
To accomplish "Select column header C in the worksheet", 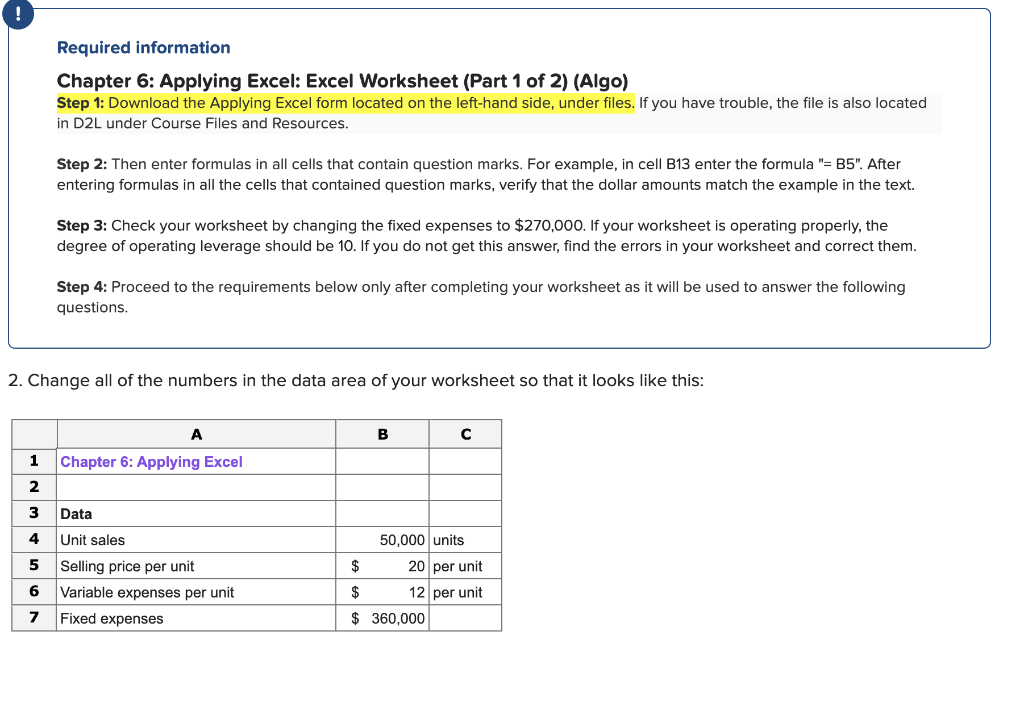I will pyautogui.click(x=465, y=433).
